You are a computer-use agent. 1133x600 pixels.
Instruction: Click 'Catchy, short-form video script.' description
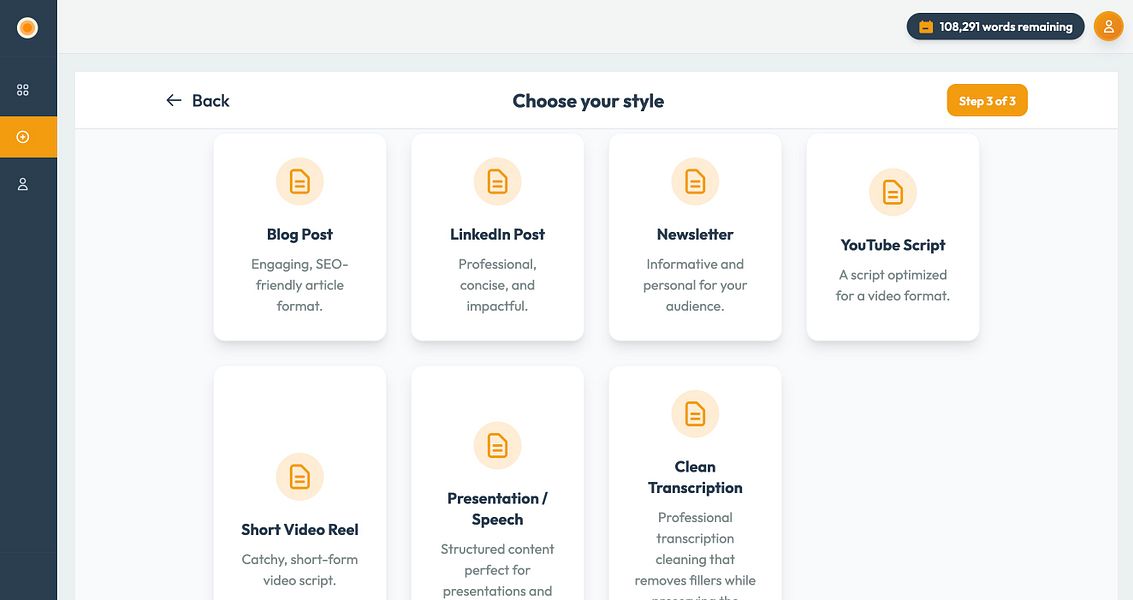[x=300, y=570]
